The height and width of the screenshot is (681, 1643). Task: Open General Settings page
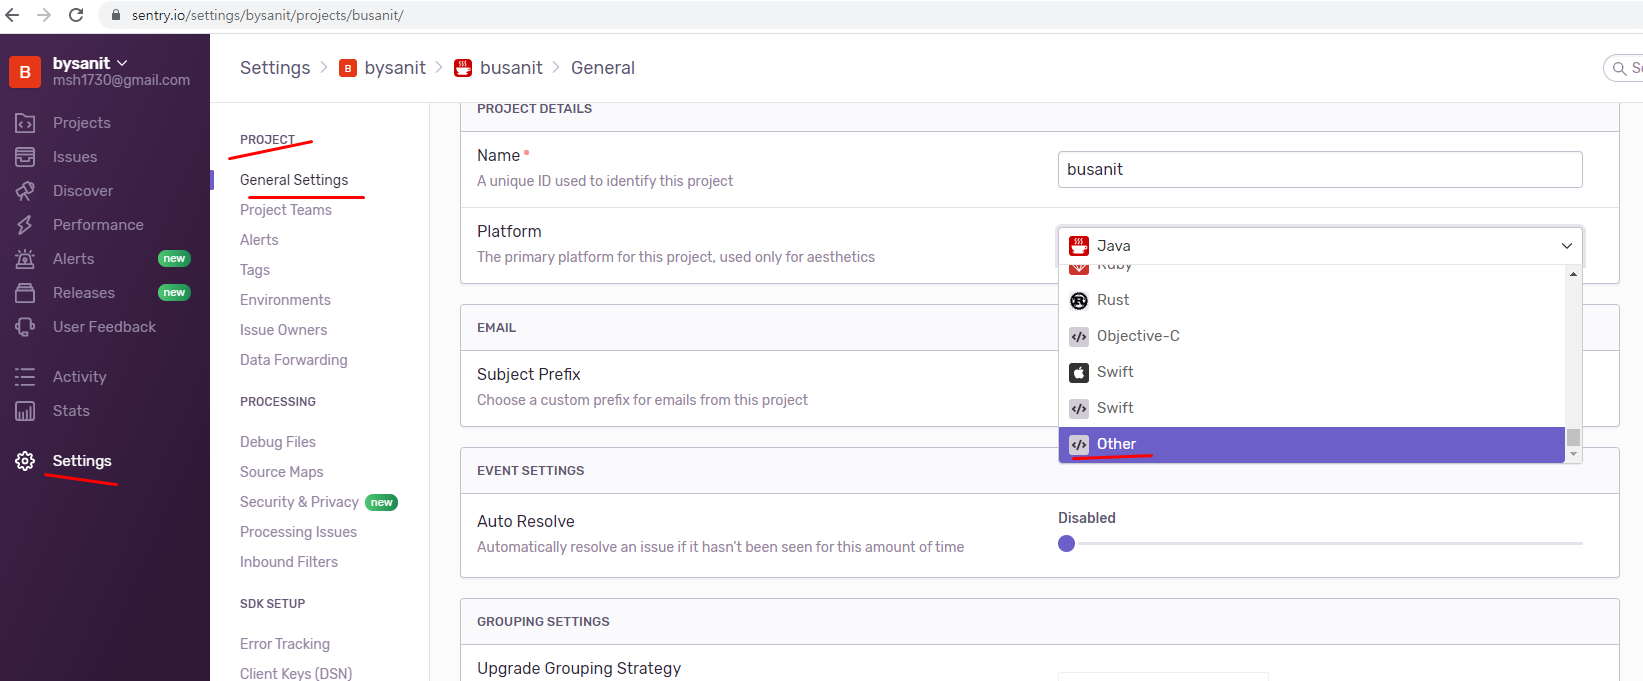(294, 180)
